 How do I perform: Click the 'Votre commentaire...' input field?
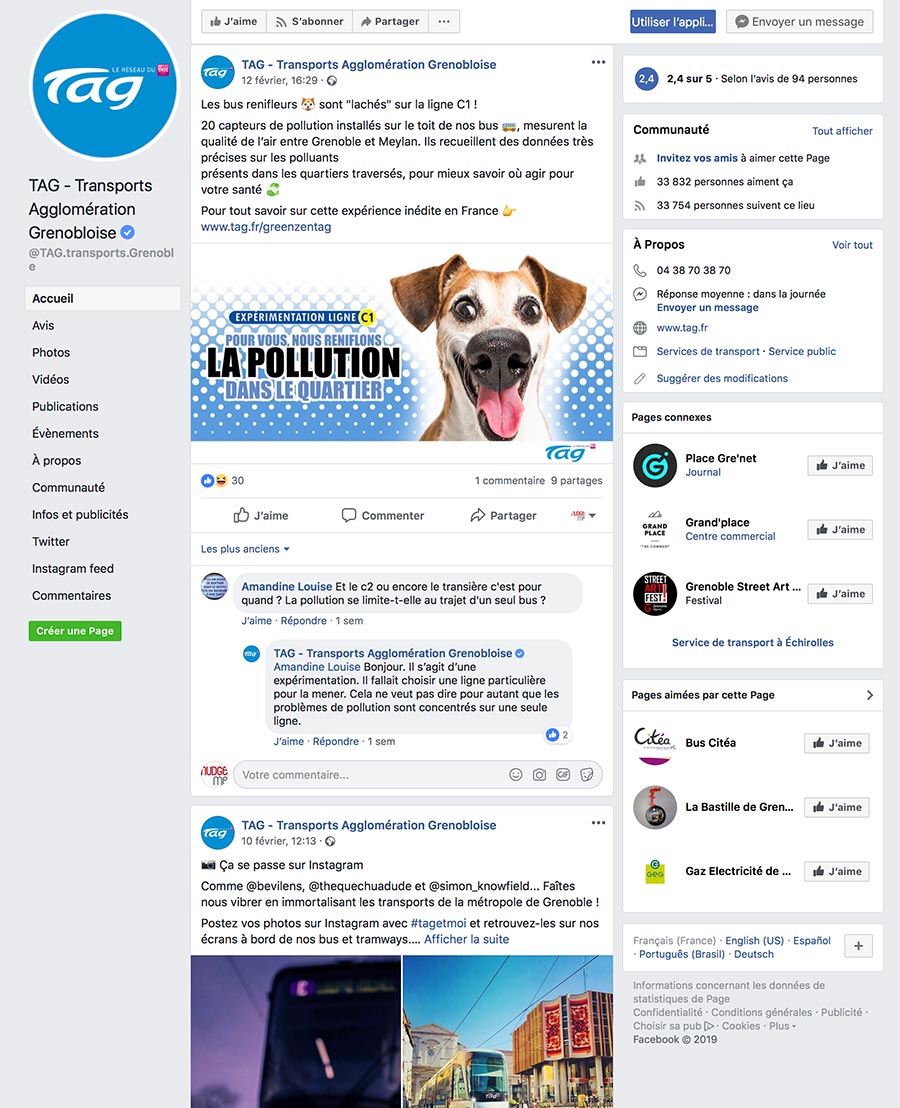(418, 774)
